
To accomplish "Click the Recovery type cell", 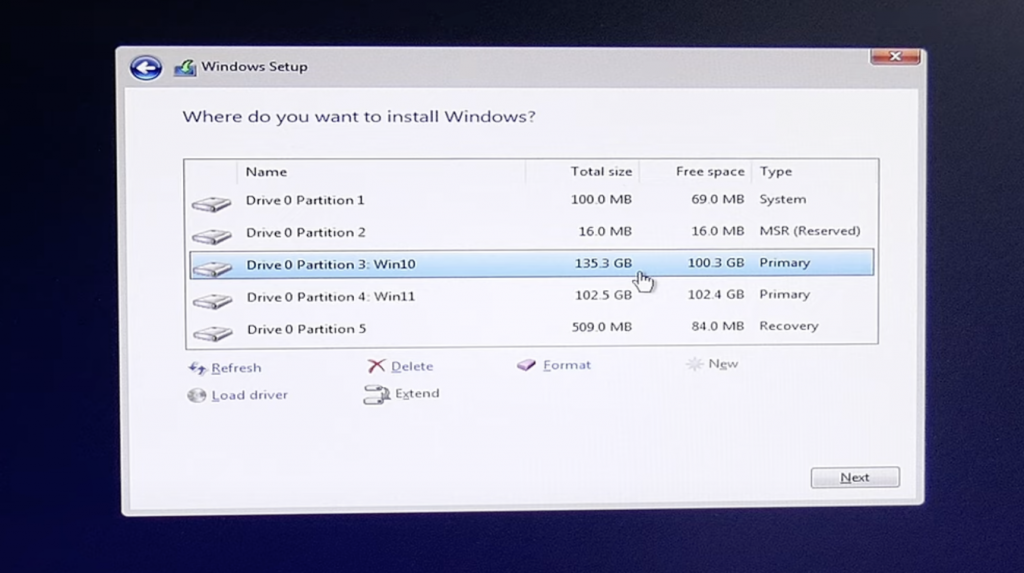I will click(x=788, y=325).
